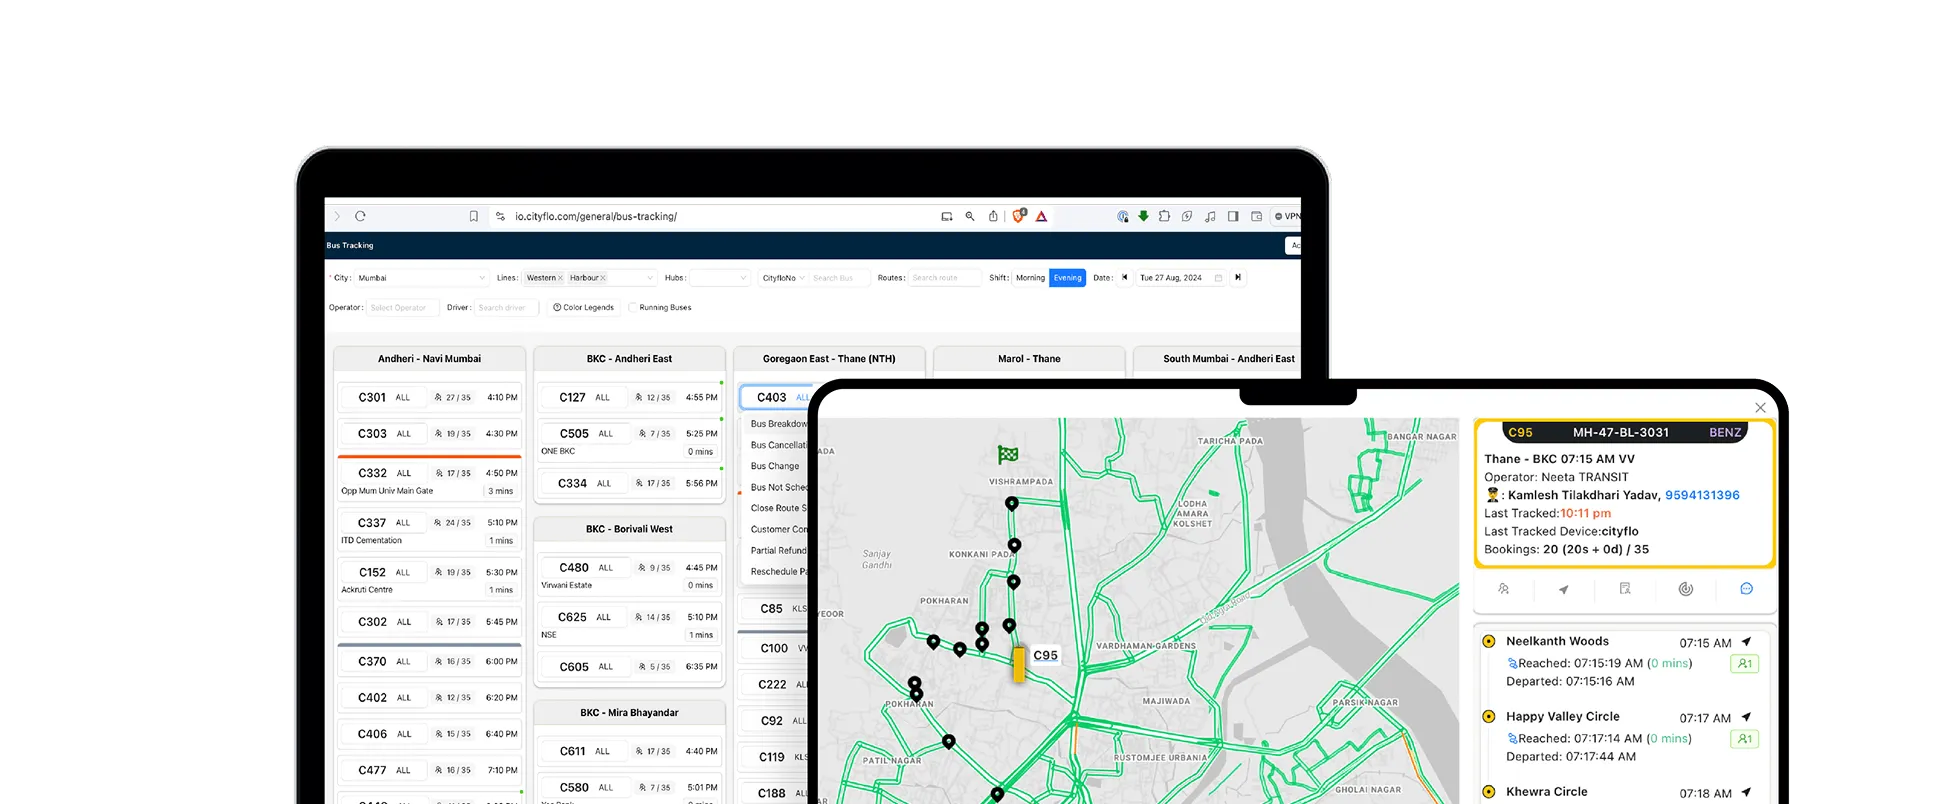Open the navigation arrow tab for C95
Screen dimensions: 1937x804
click(1563, 589)
